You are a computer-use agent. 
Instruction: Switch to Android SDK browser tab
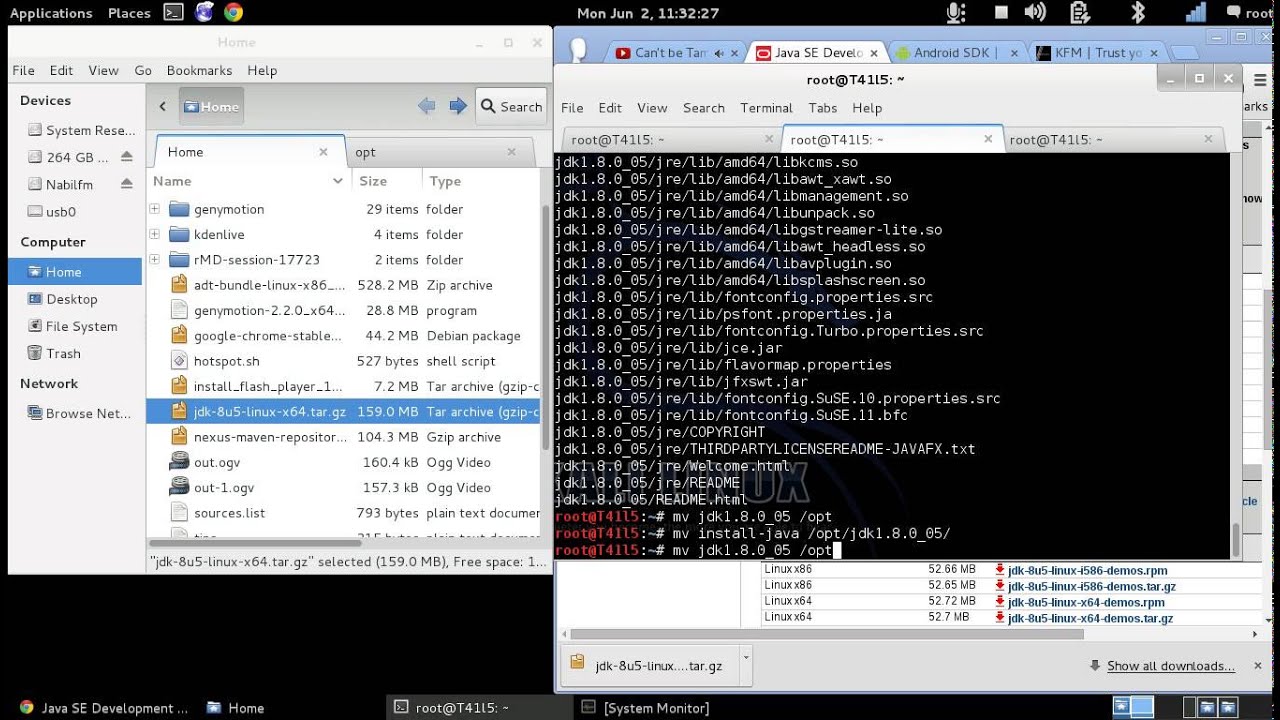tap(955, 53)
